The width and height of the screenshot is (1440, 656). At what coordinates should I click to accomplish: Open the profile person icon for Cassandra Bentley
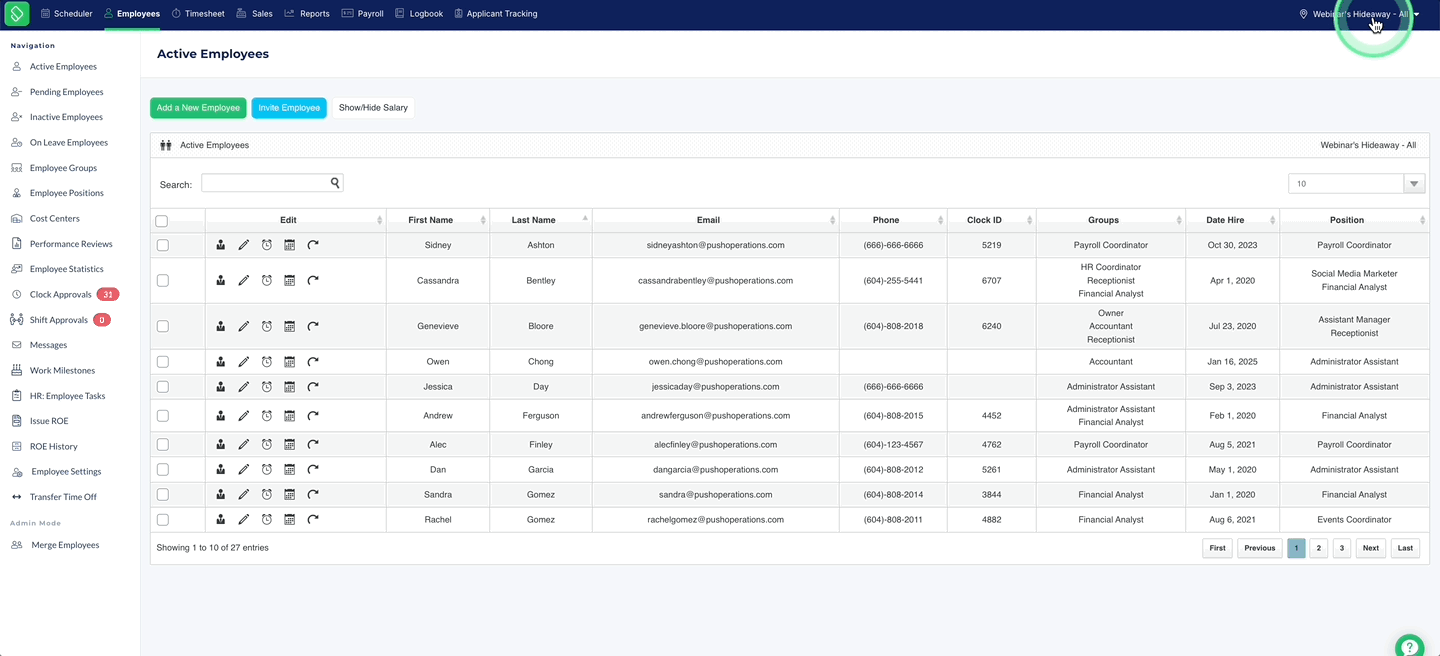(221, 281)
